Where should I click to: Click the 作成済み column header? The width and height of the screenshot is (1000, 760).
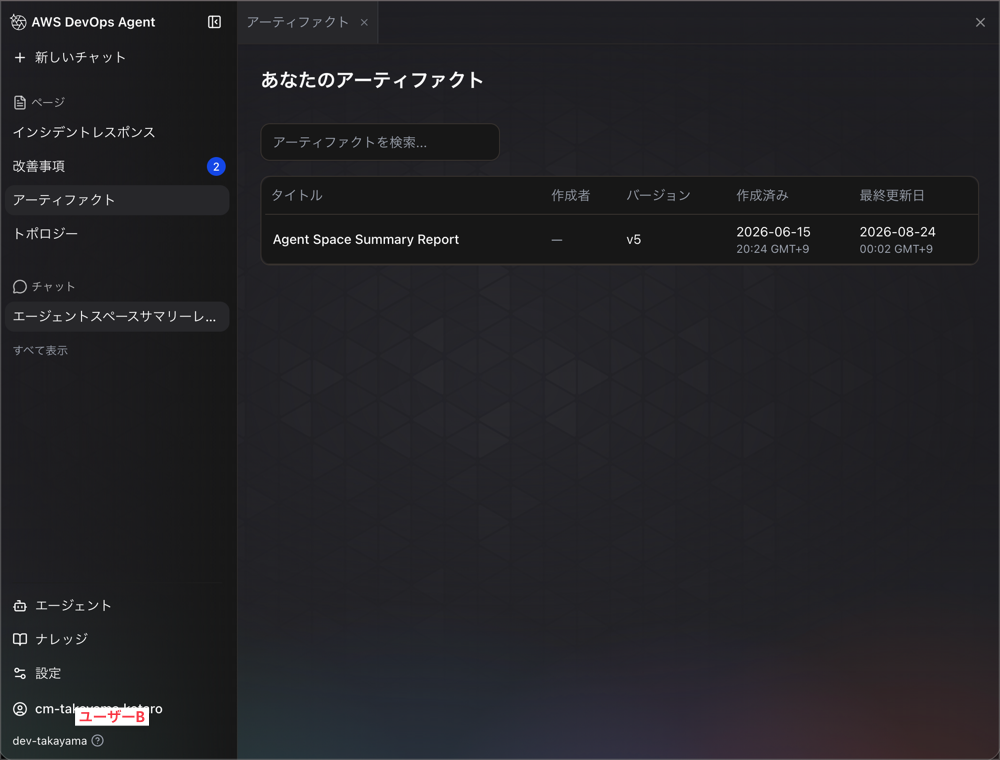point(762,195)
